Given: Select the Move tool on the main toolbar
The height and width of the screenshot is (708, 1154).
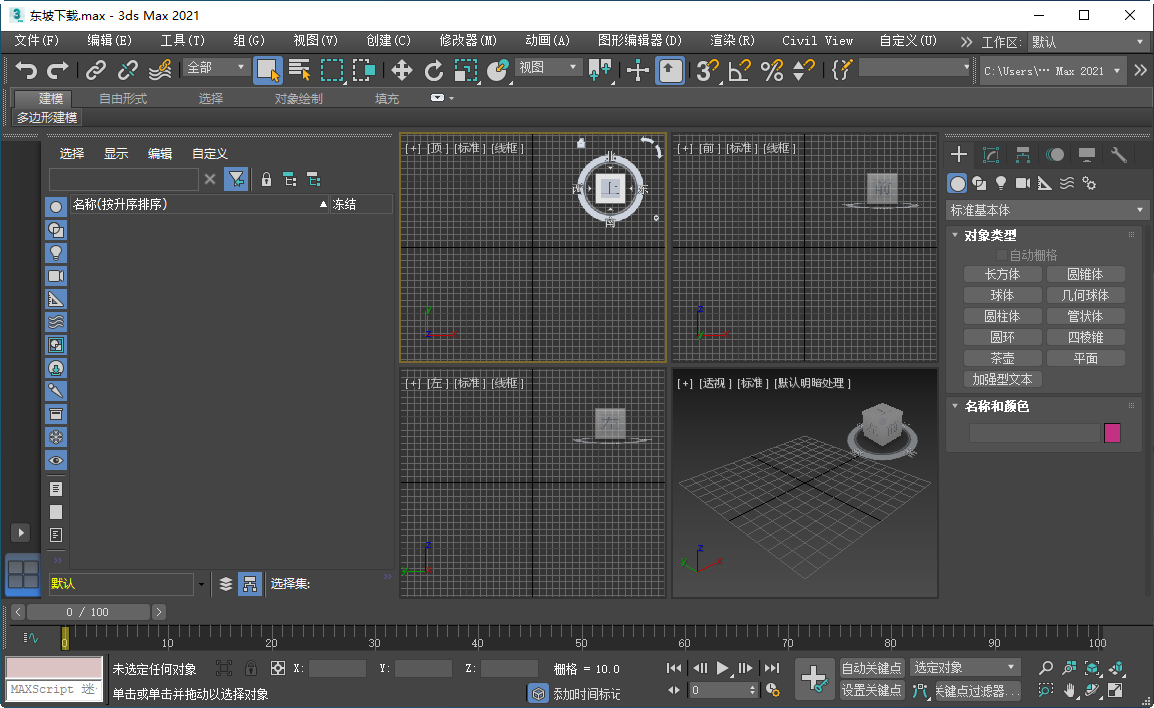Looking at the screenshot, I should pyautogui.click(x=401, y=70).
